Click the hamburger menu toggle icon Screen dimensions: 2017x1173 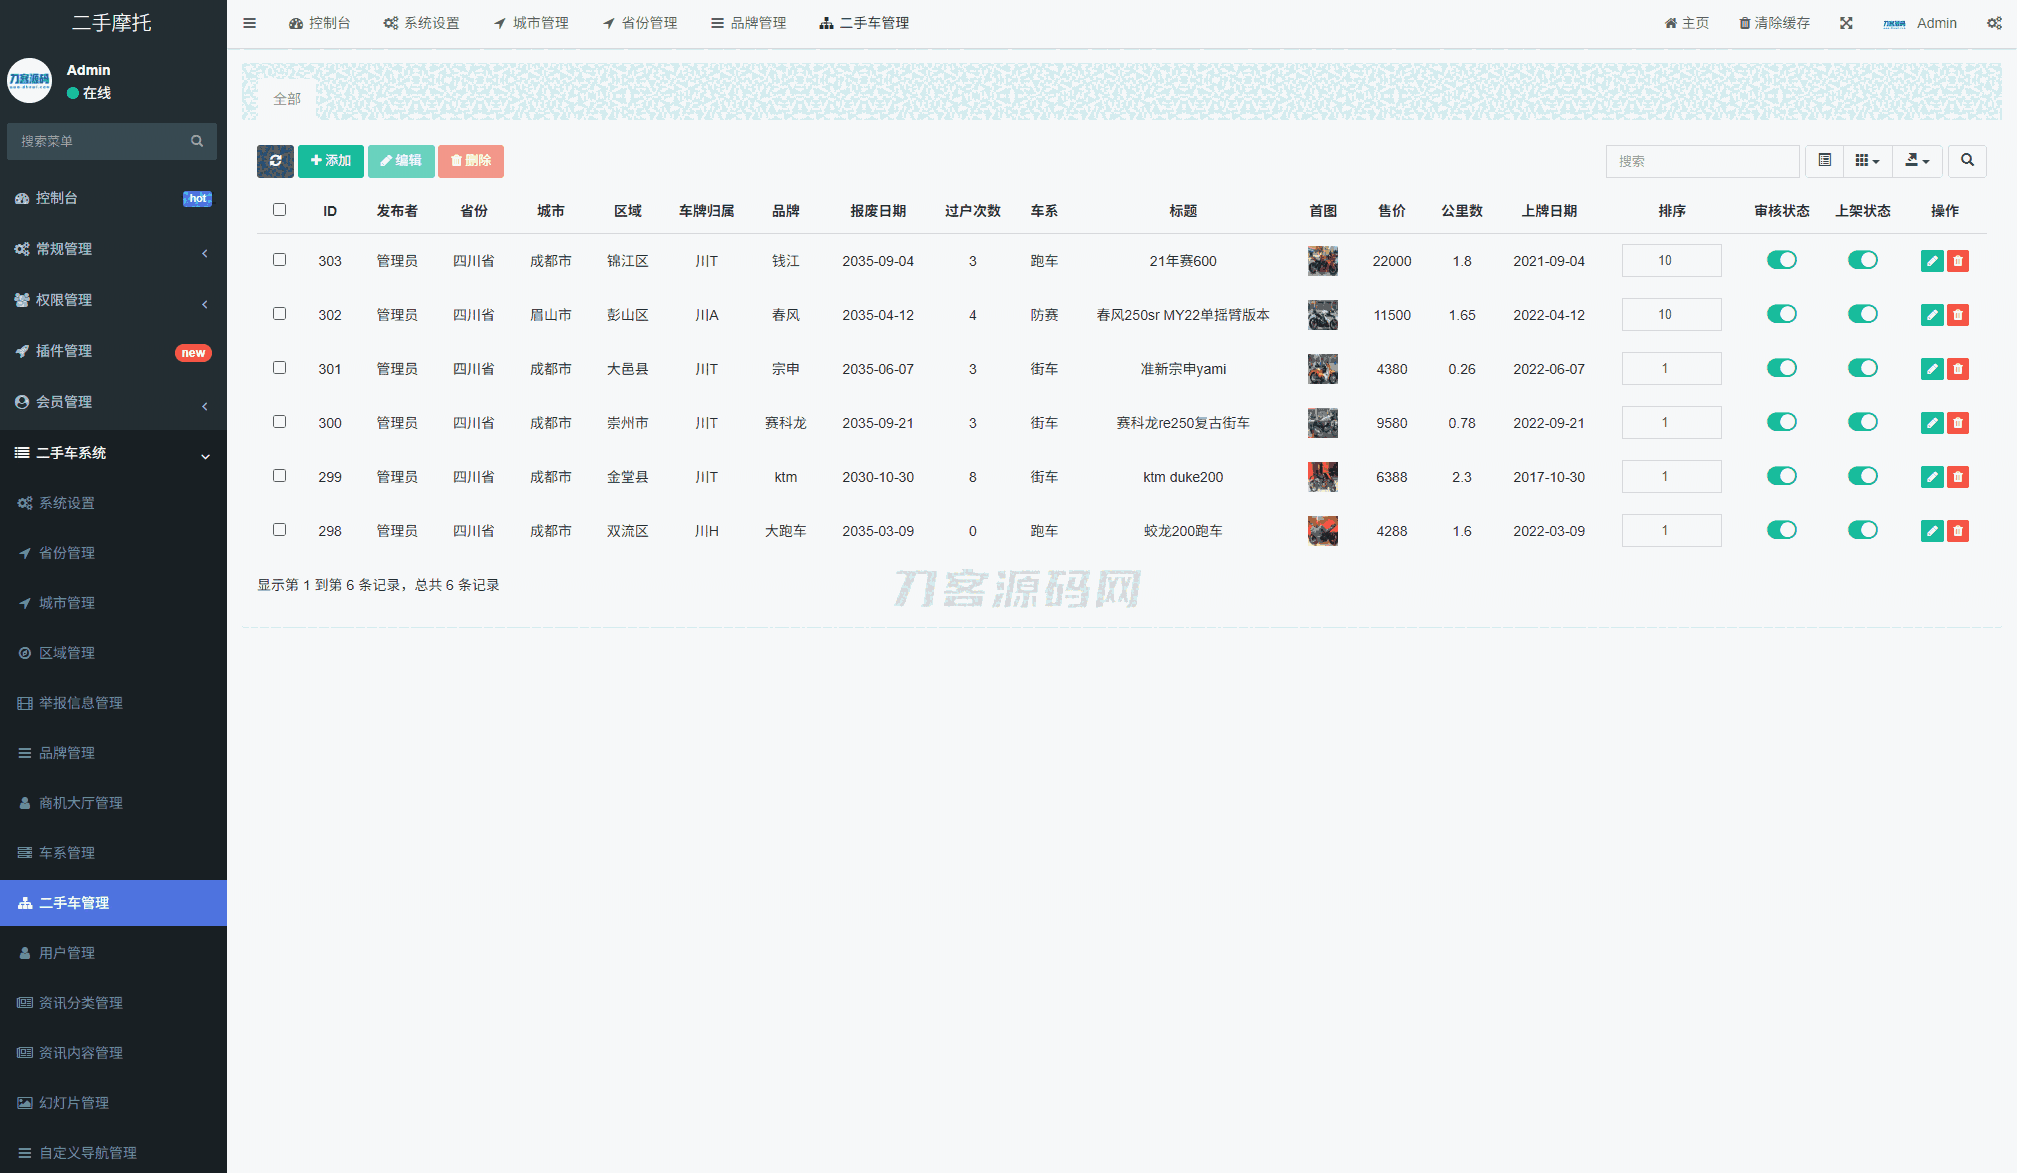click(x=250, y=23)
